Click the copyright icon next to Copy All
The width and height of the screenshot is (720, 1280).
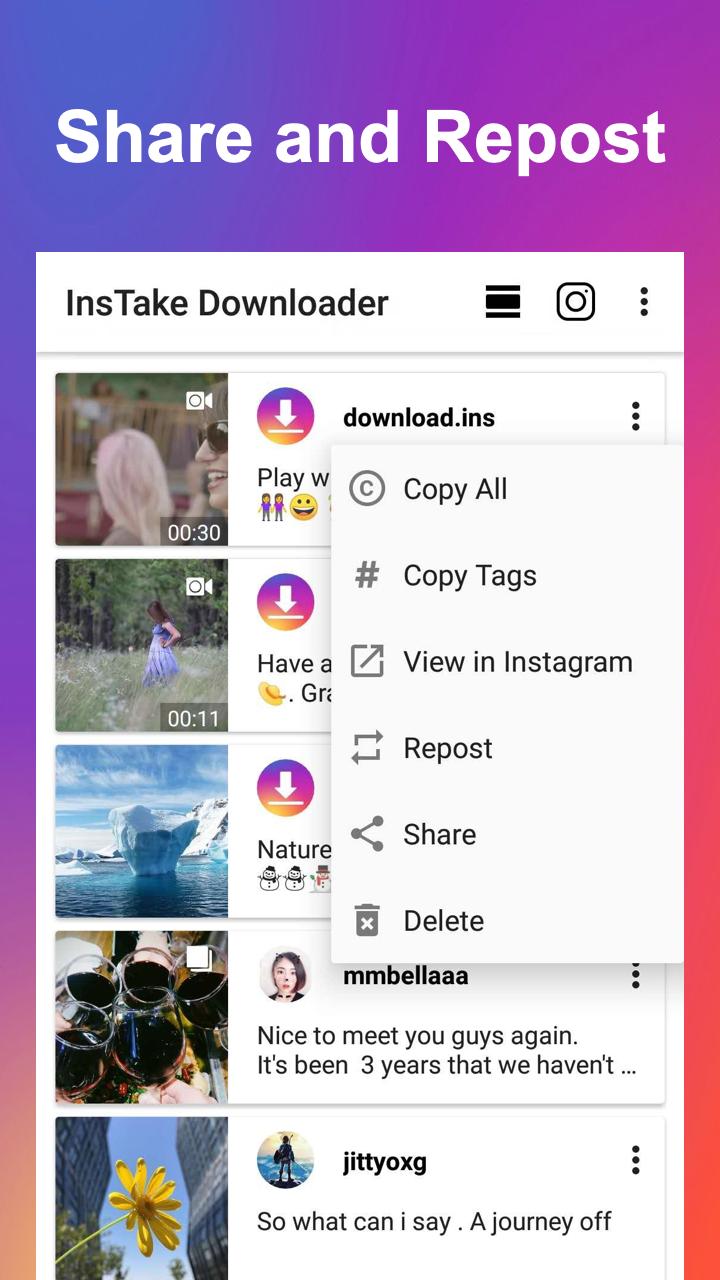click(x=367, y=489)
